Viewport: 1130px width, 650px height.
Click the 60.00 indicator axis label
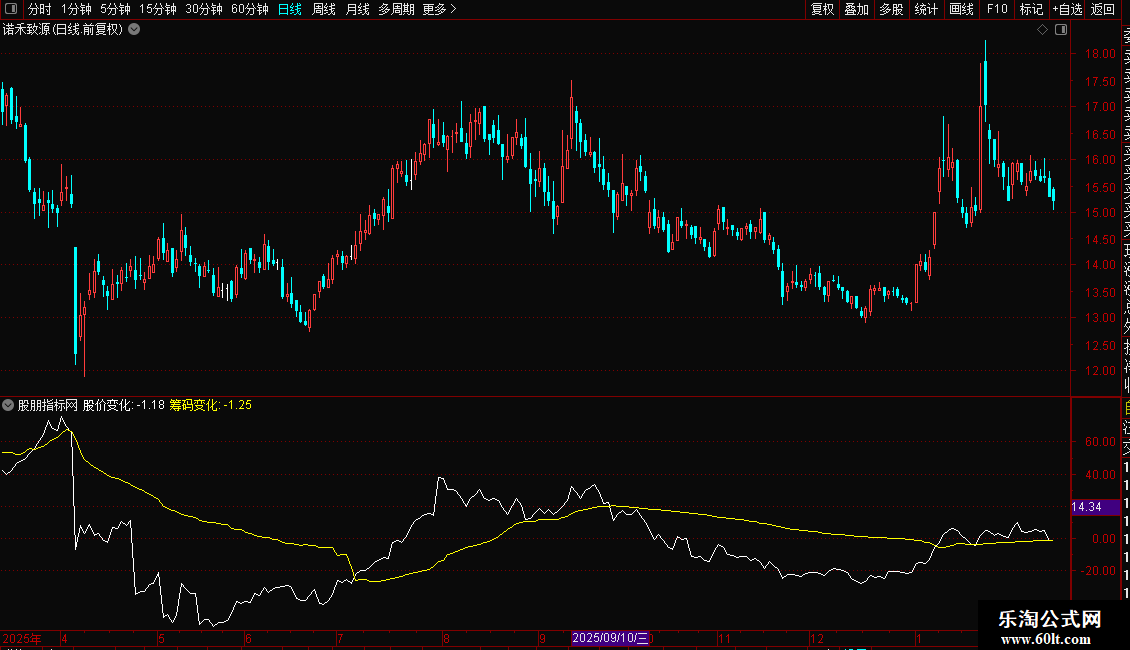(x=1100, y=442)
